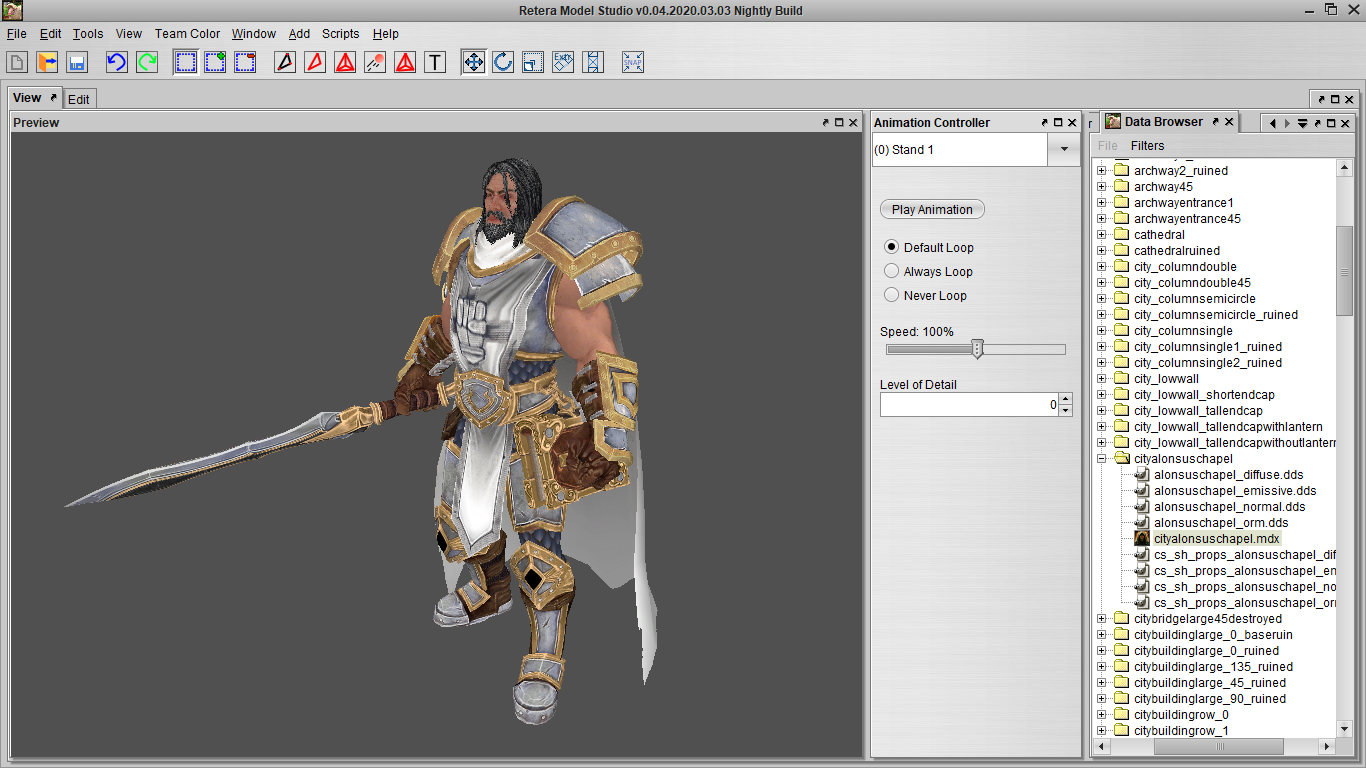The image size is (1366, 768).
Task: Expand the cathedral folder
Action: point(1102,235)
